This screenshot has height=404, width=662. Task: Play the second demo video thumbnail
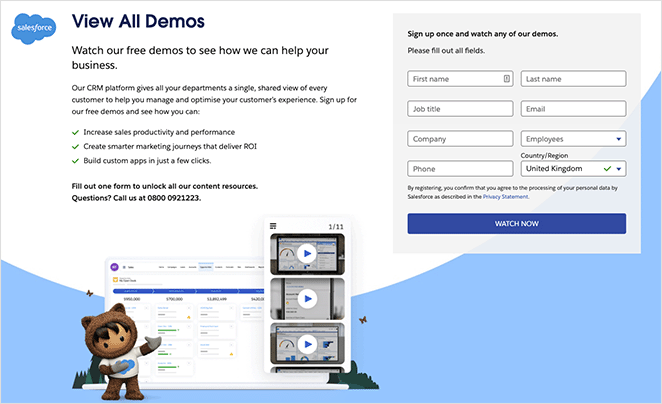[307, 299]
